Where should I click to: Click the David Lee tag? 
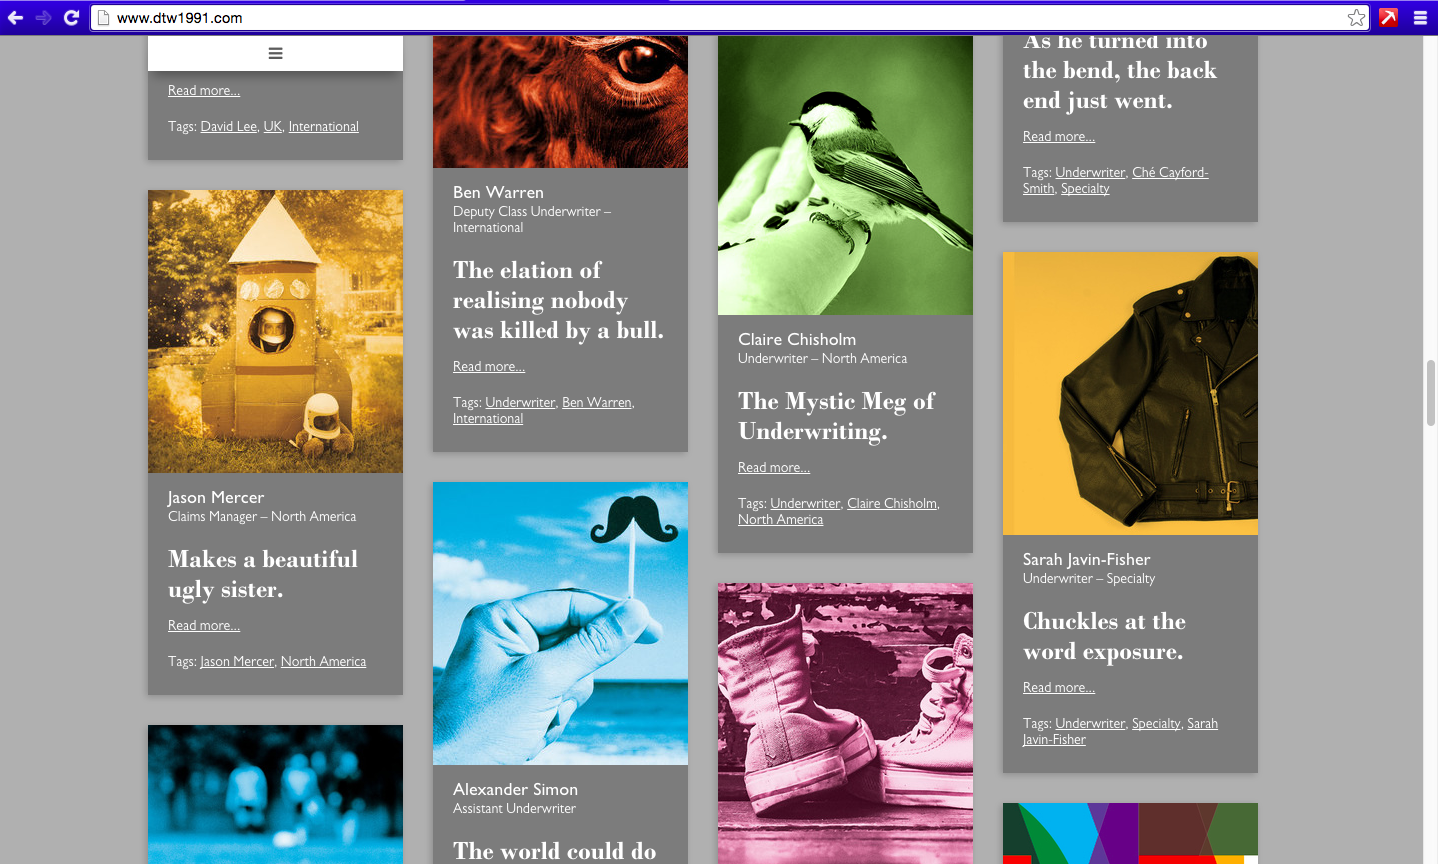pyautogui.click(x=228, y=127)
